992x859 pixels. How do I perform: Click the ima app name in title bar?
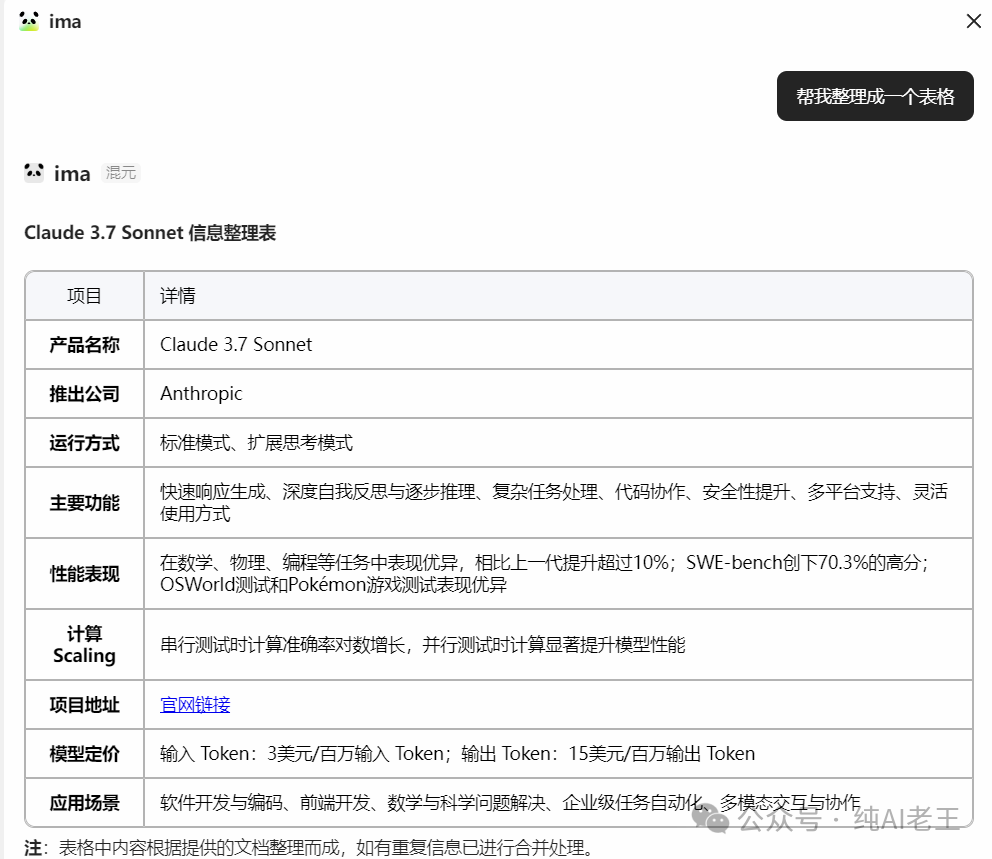pyautogui.click(x=65, y=22)
